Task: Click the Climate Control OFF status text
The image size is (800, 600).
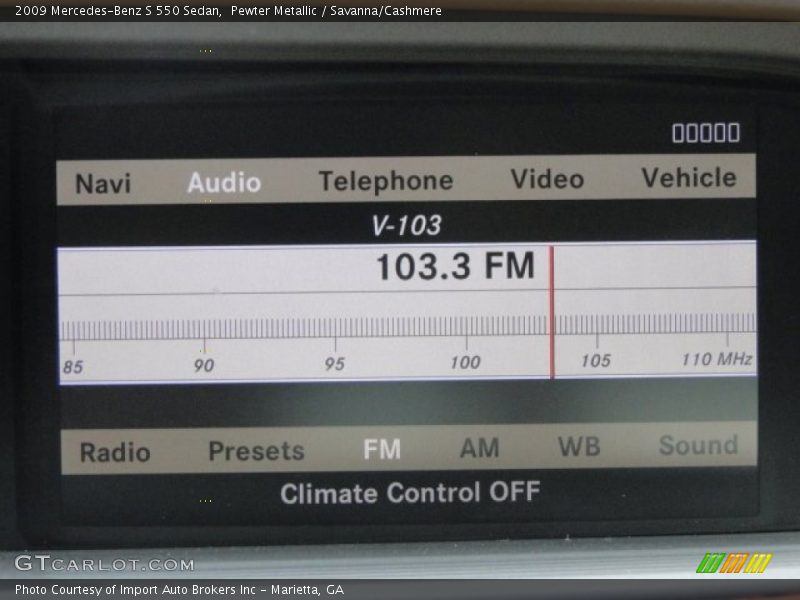Action: pyautogui.click(x=410, y=493)
